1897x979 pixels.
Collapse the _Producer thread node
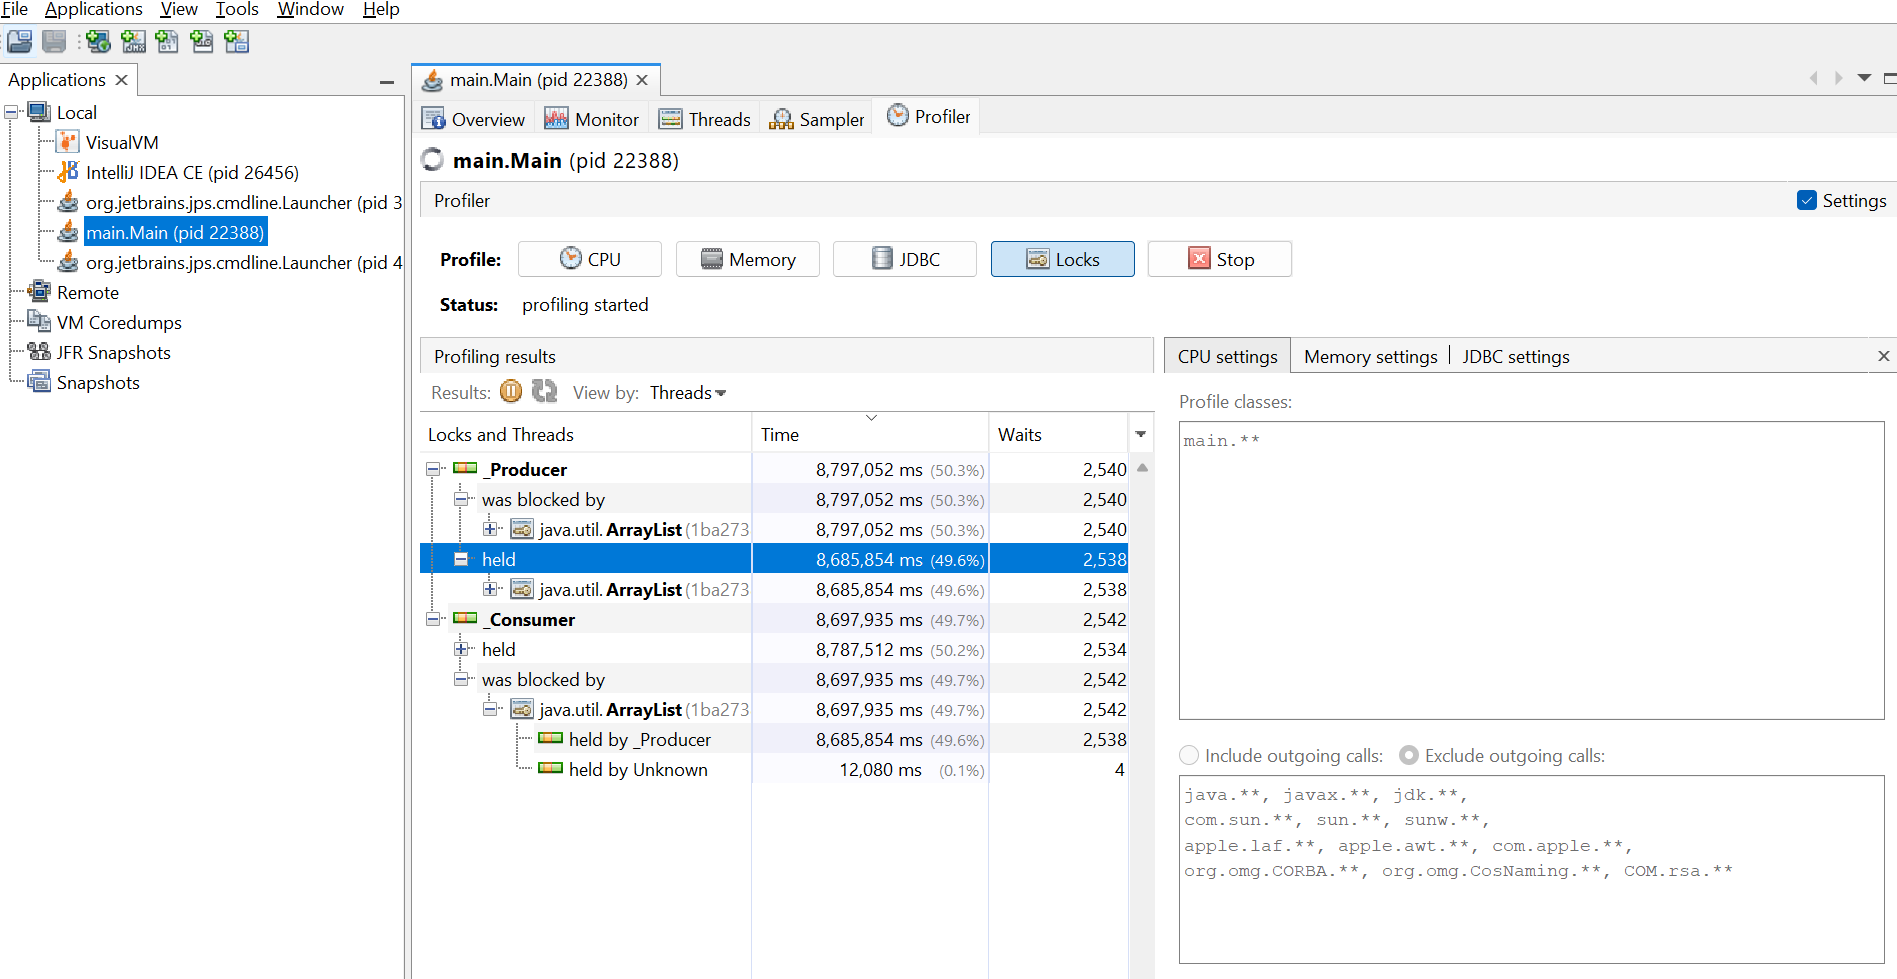(x=433, y=469)
